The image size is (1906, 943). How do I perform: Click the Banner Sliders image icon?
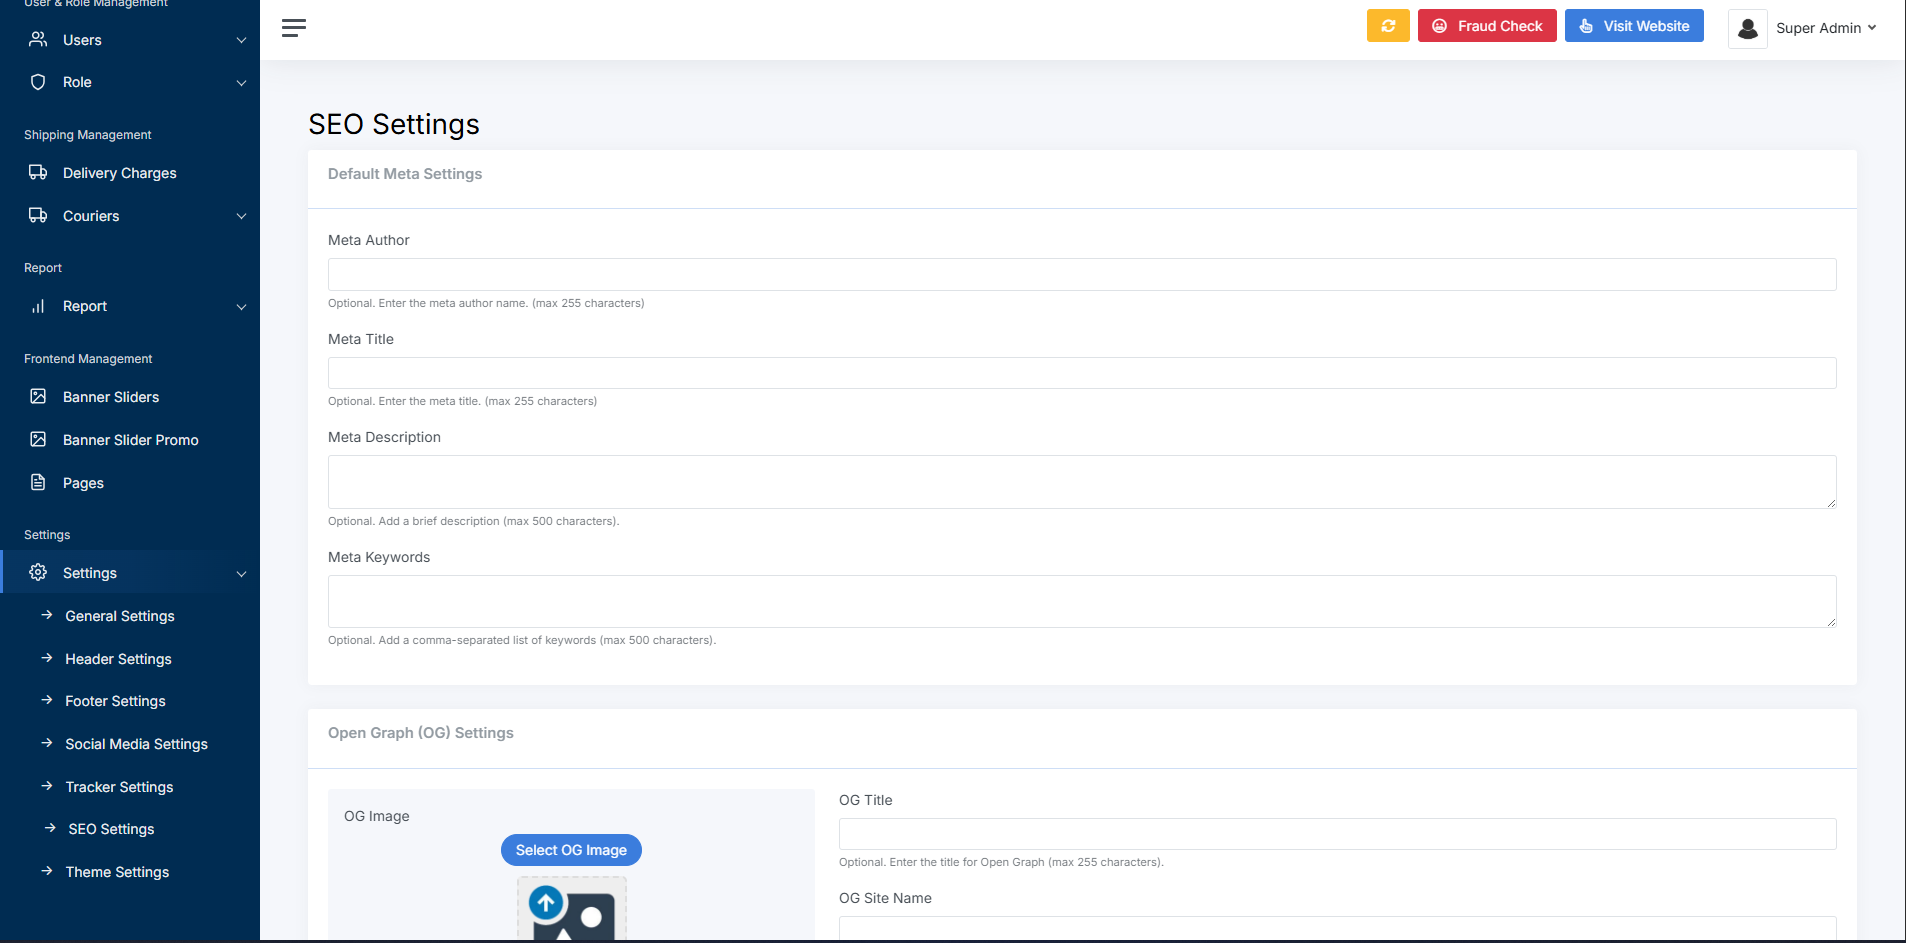[x=38, y=397]
